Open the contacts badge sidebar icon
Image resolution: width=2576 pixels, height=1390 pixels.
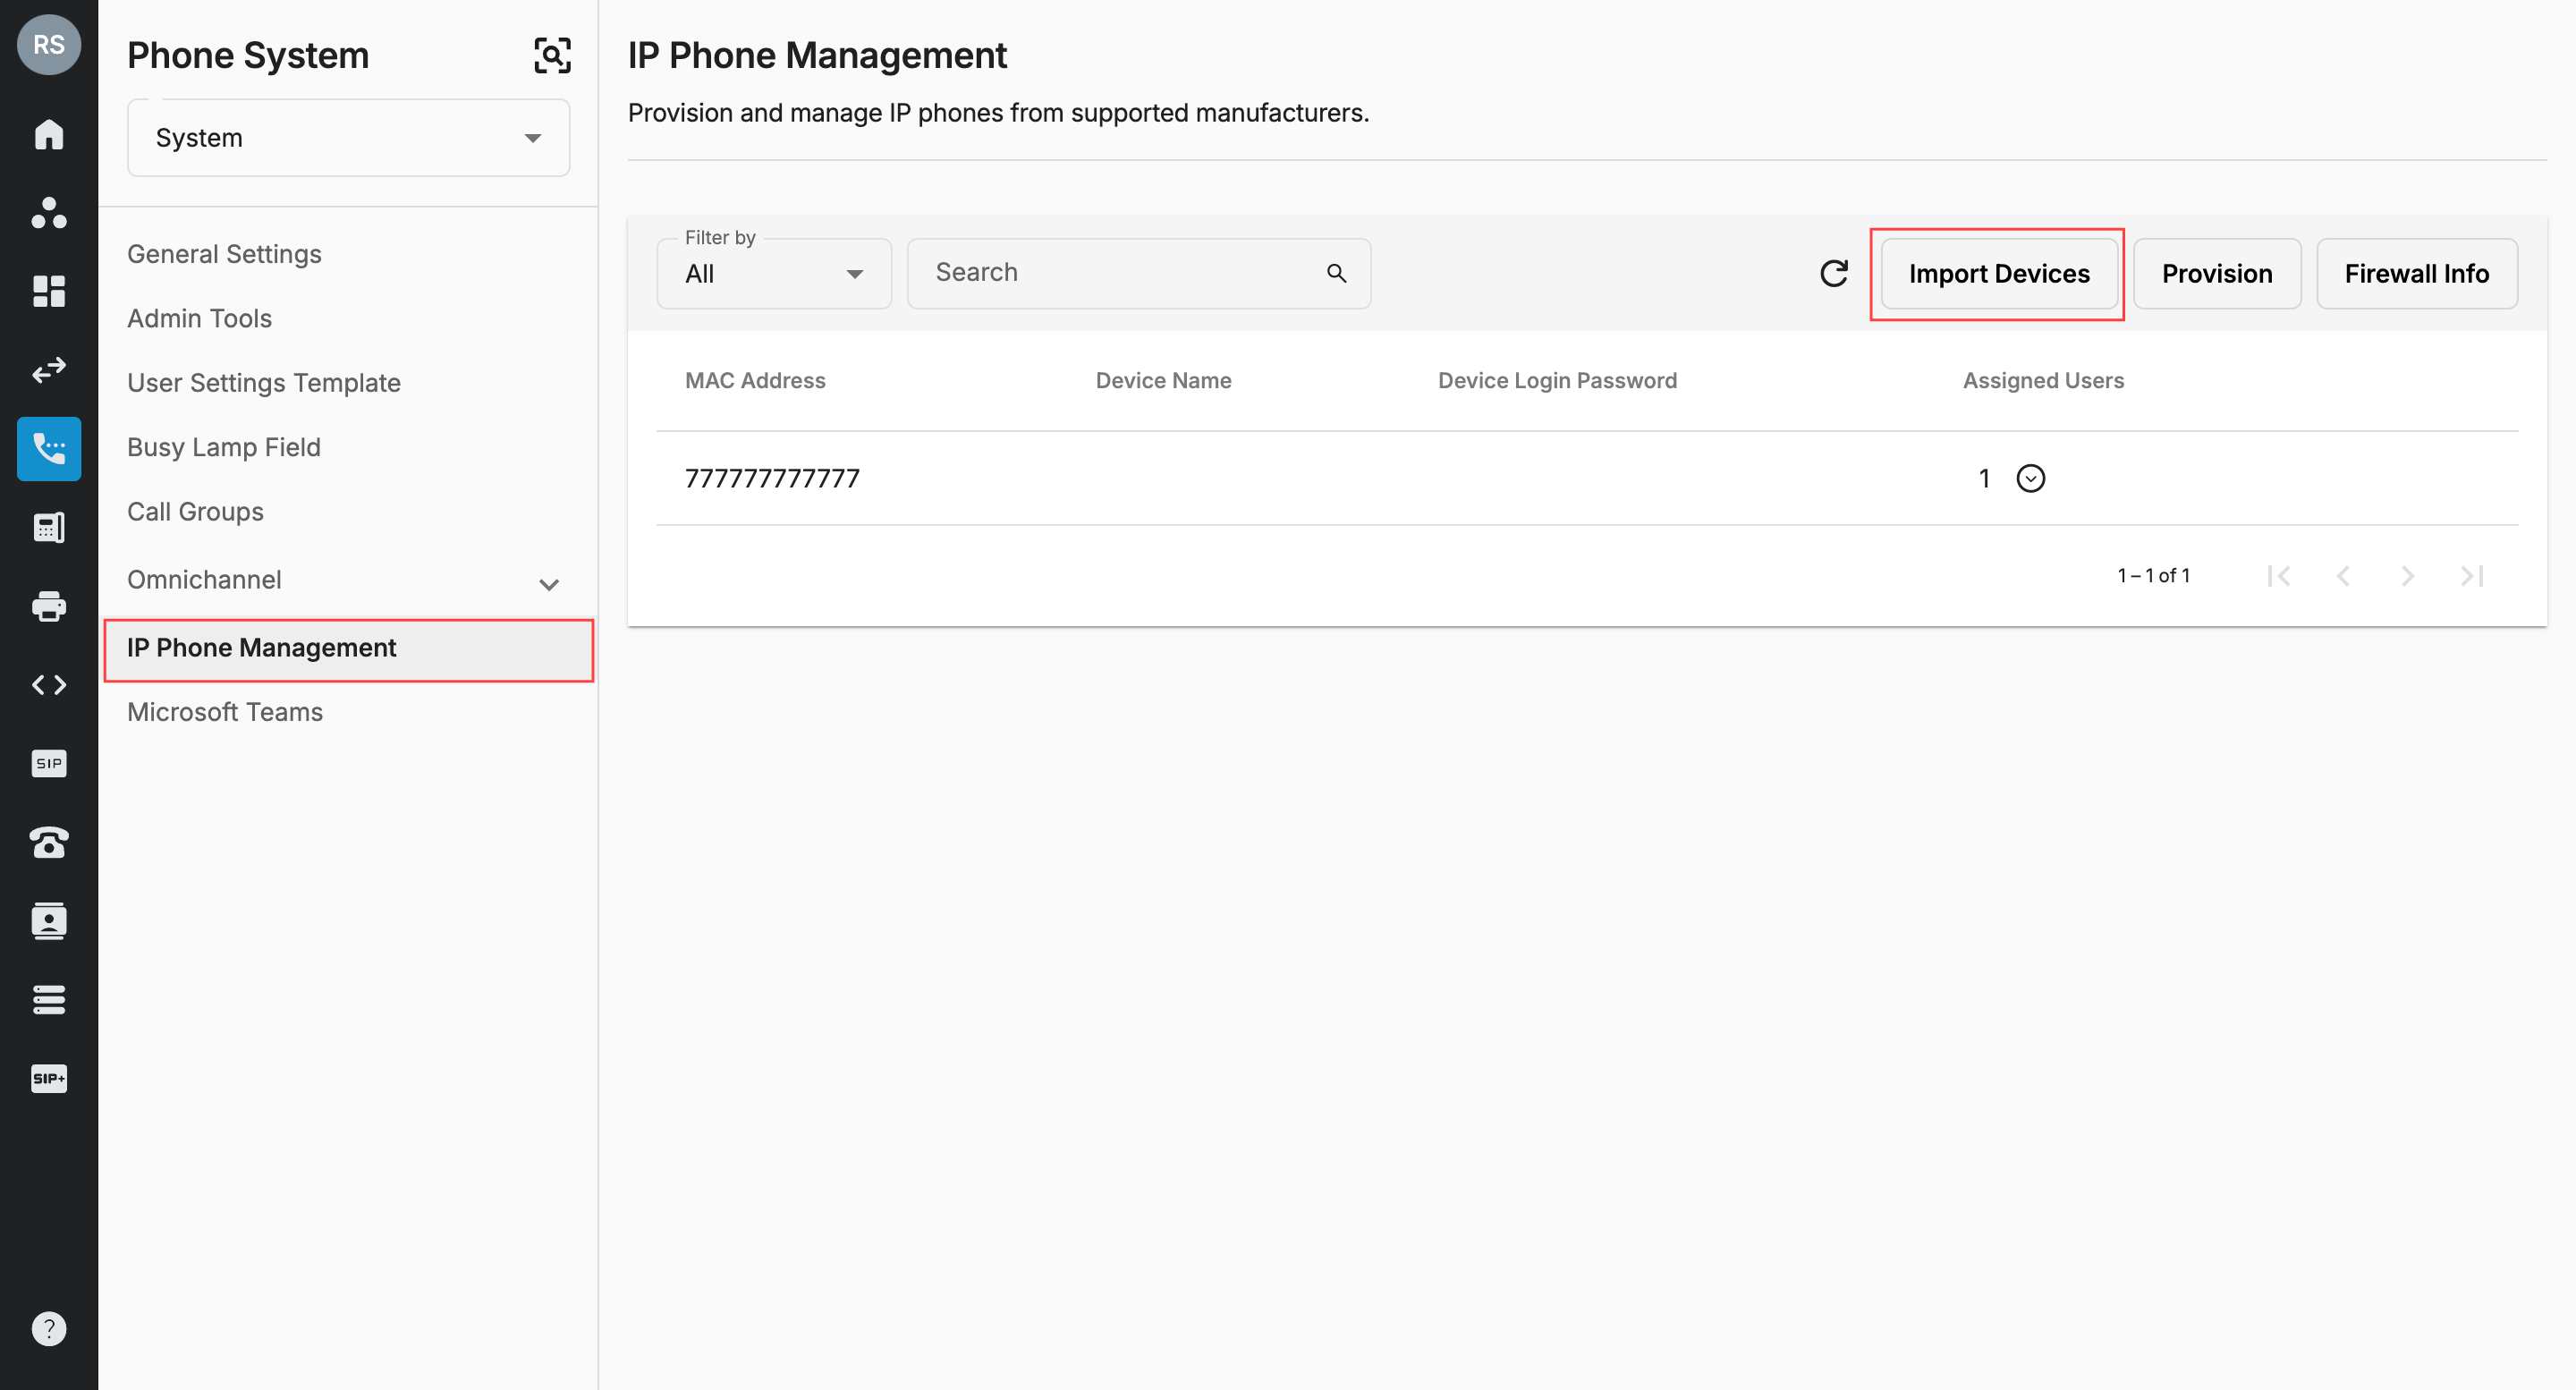(48, 921)
